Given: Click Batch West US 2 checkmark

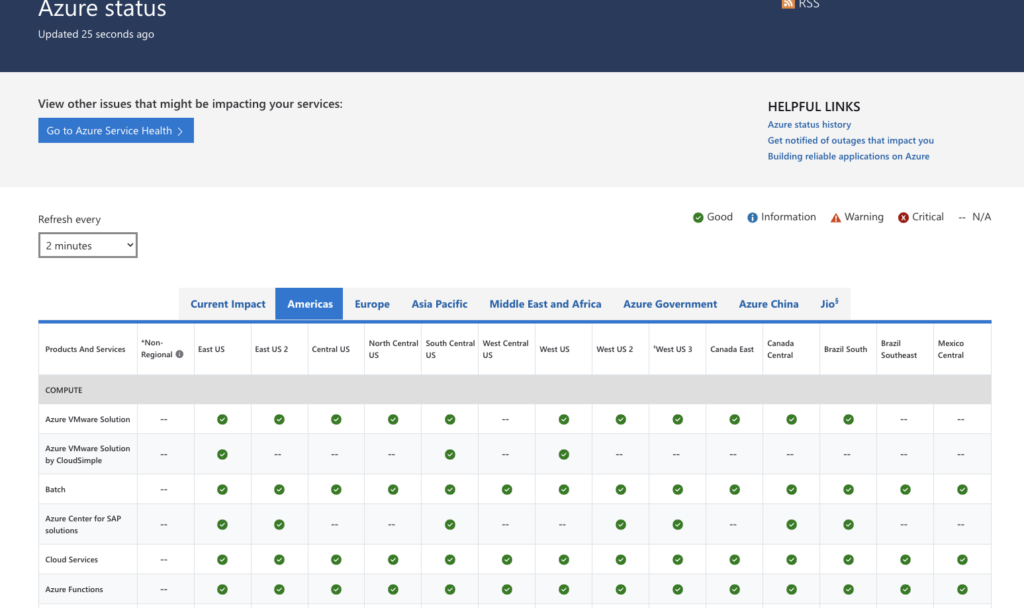Looking at the screenshot, I should click(x=620, y=489).
